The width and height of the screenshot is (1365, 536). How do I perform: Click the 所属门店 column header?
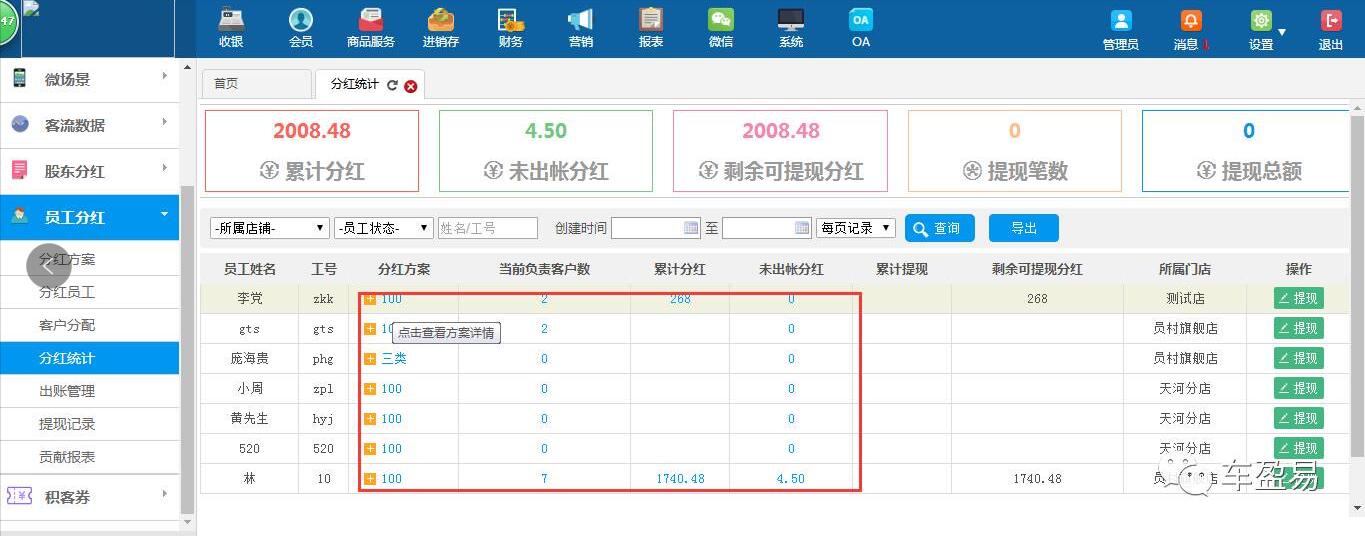tap(1185, 269)
